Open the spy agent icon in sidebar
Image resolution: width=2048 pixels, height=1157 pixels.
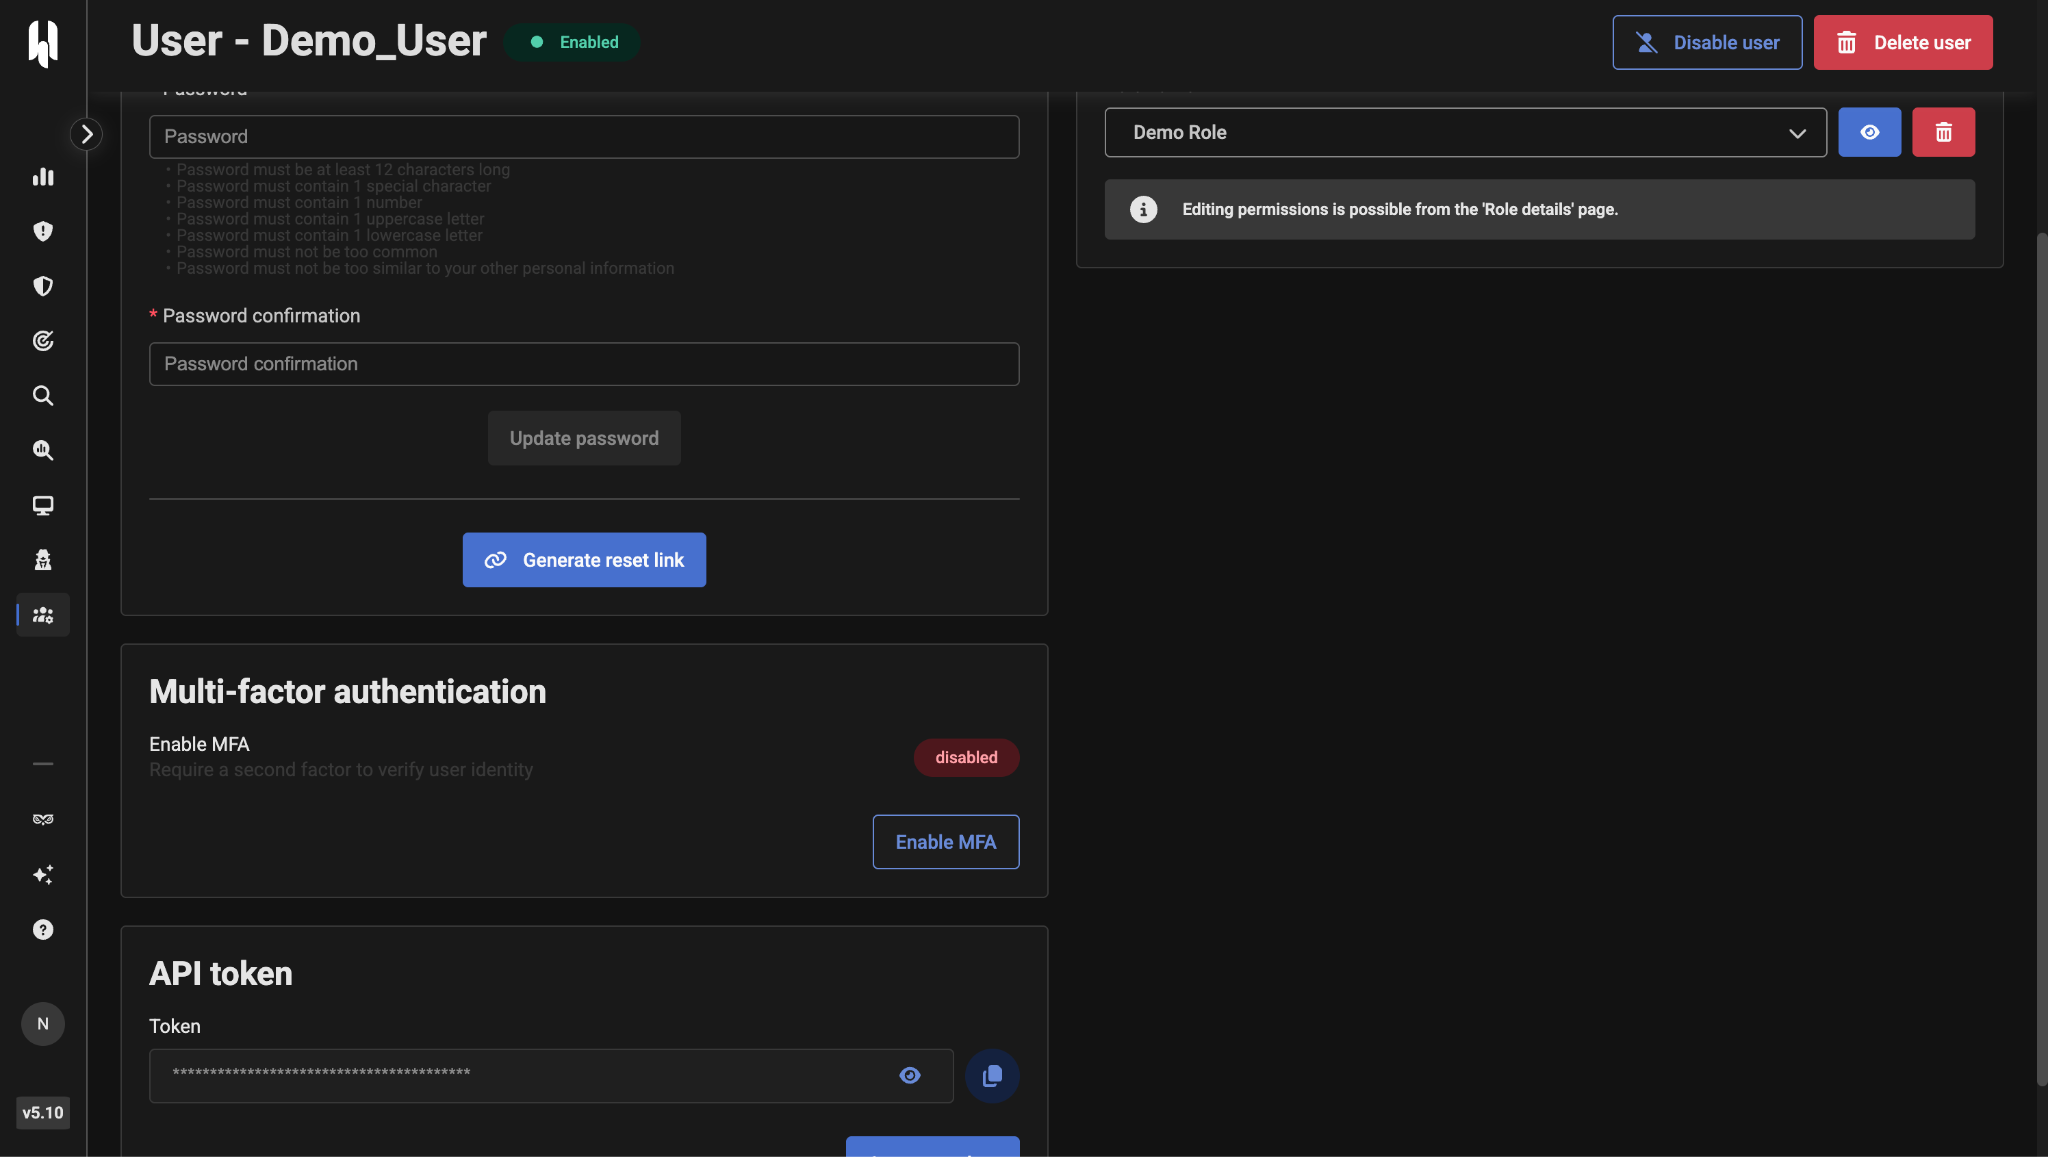coord(43,560)
